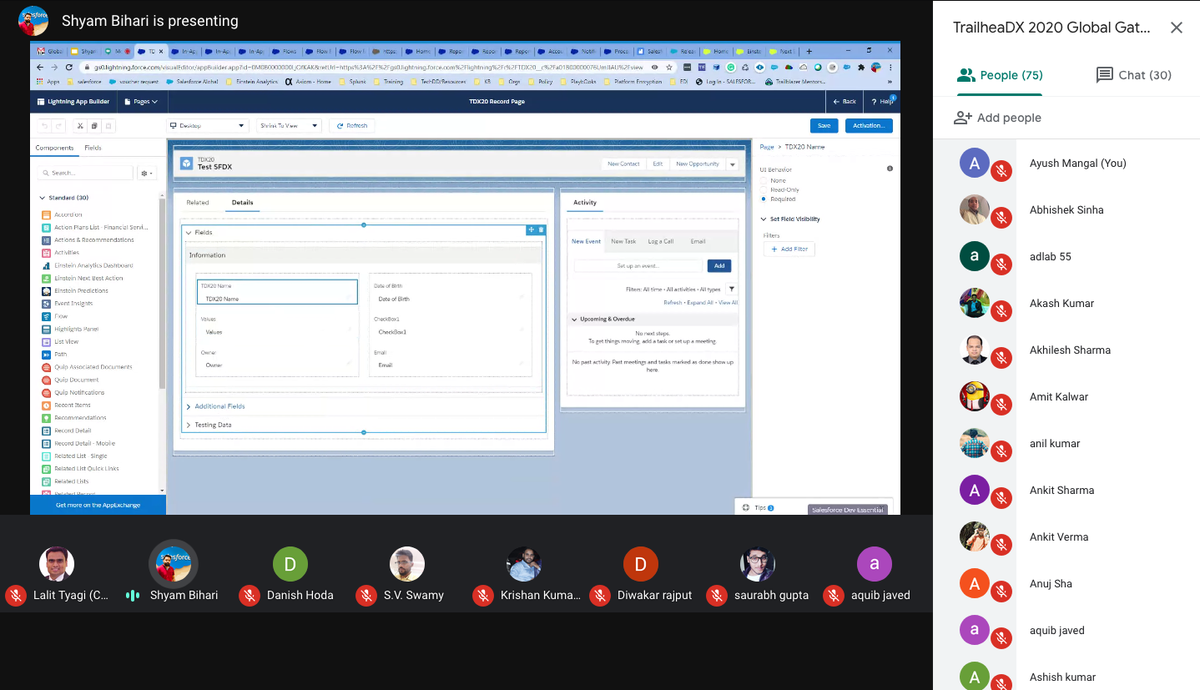Click the New Task activity tab
The height and width of the screenshot is (690, 1200).
coord(623,241)
